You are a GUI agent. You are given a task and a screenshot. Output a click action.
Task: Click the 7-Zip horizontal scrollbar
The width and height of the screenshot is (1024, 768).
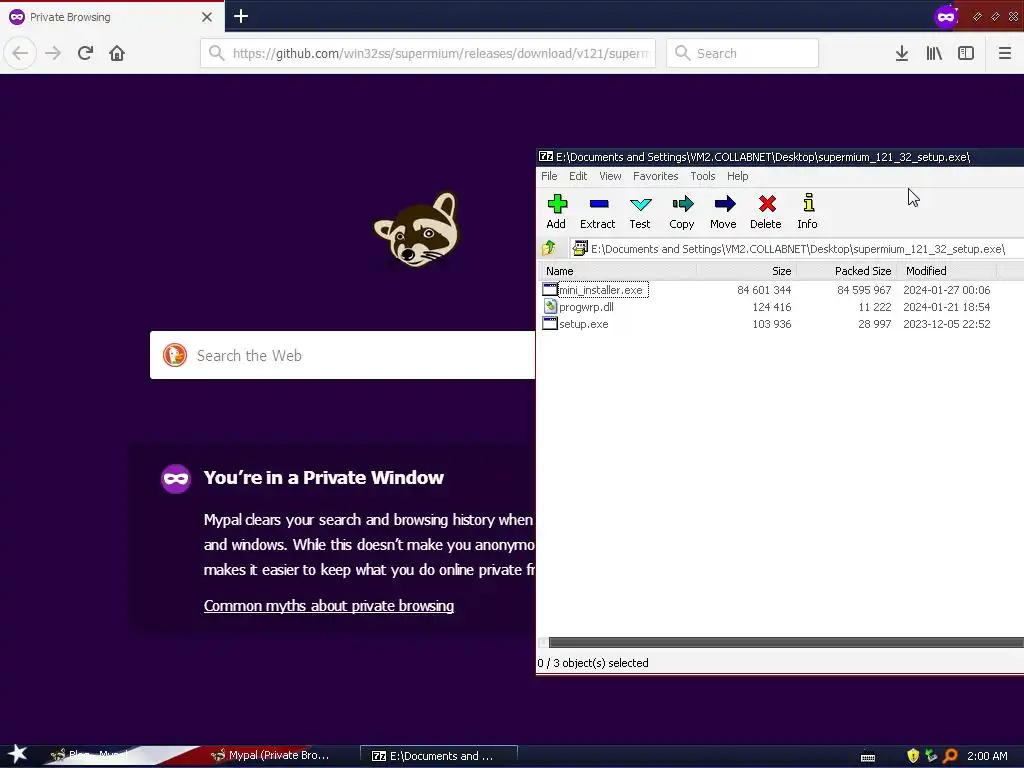786,643
